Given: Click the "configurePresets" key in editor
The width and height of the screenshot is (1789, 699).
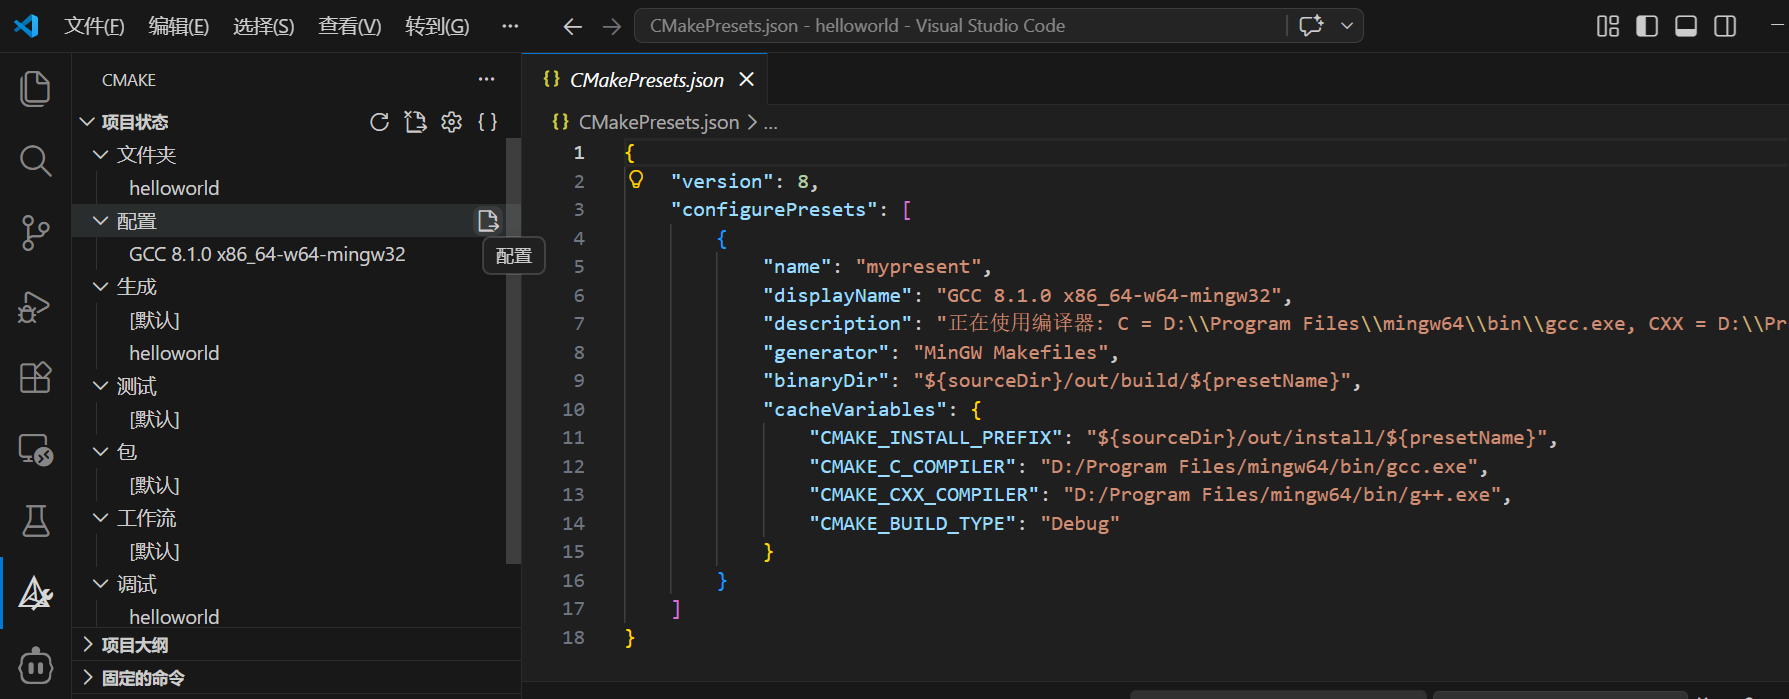Looking at the screenshot, I should tap(774, 209).
